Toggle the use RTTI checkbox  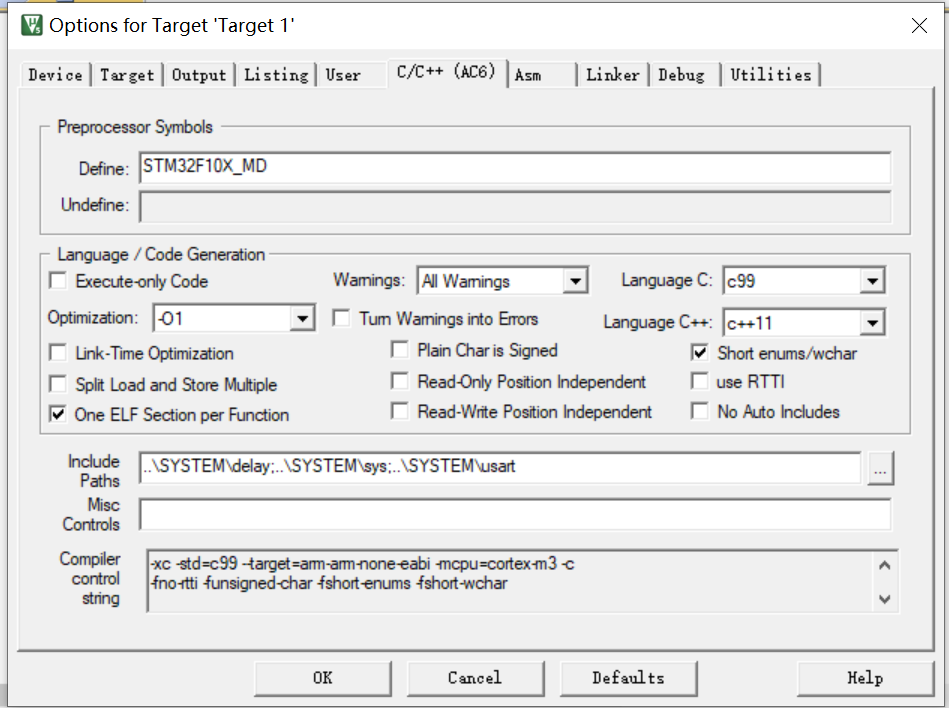click(700, 381)
